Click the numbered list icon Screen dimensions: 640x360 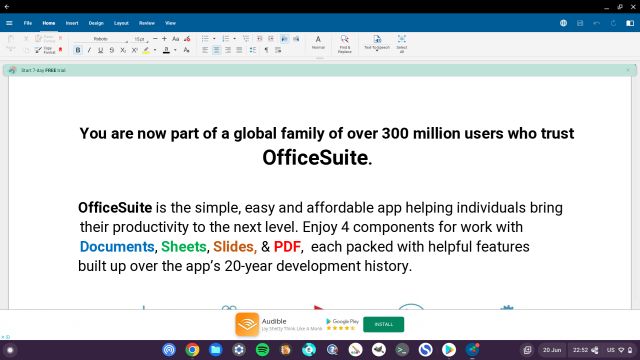click(x=225, y=39)
